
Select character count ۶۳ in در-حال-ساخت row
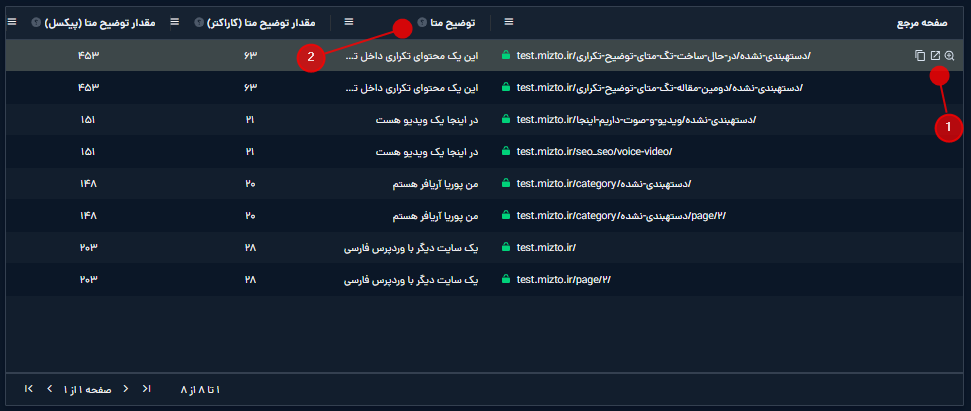point(250,56)
